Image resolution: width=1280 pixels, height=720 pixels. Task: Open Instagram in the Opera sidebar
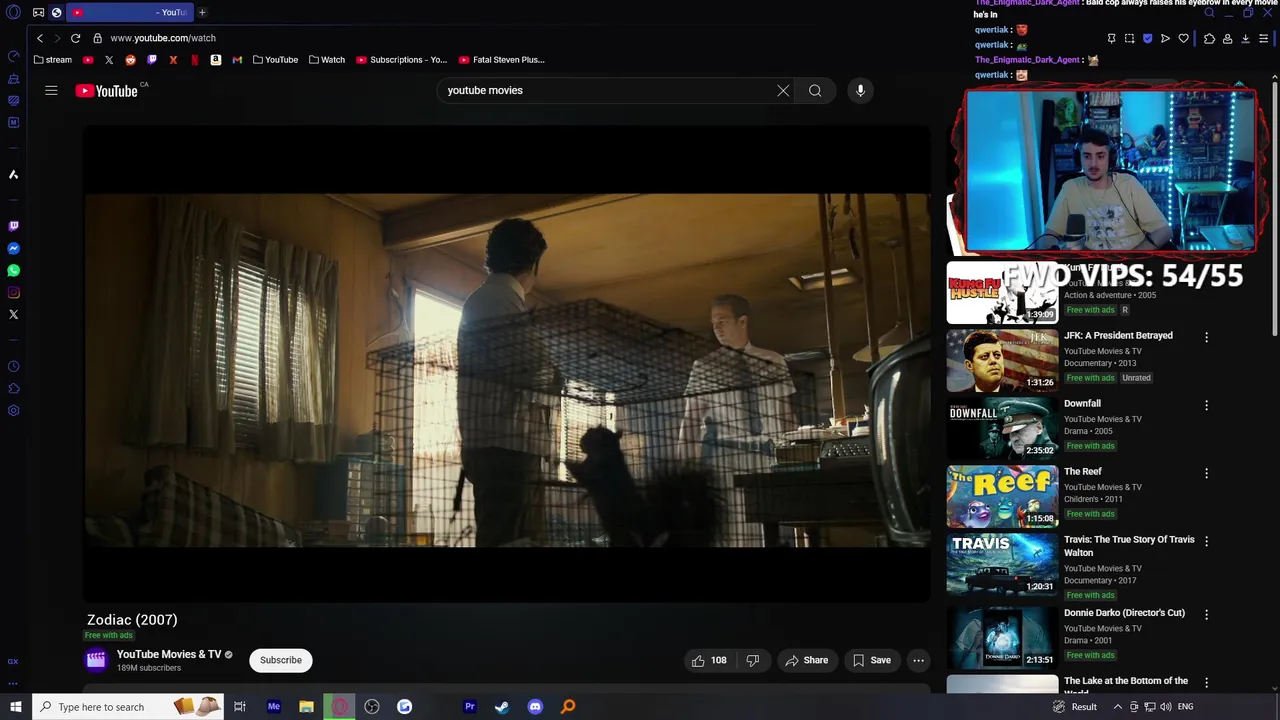(x=13, y=293)
